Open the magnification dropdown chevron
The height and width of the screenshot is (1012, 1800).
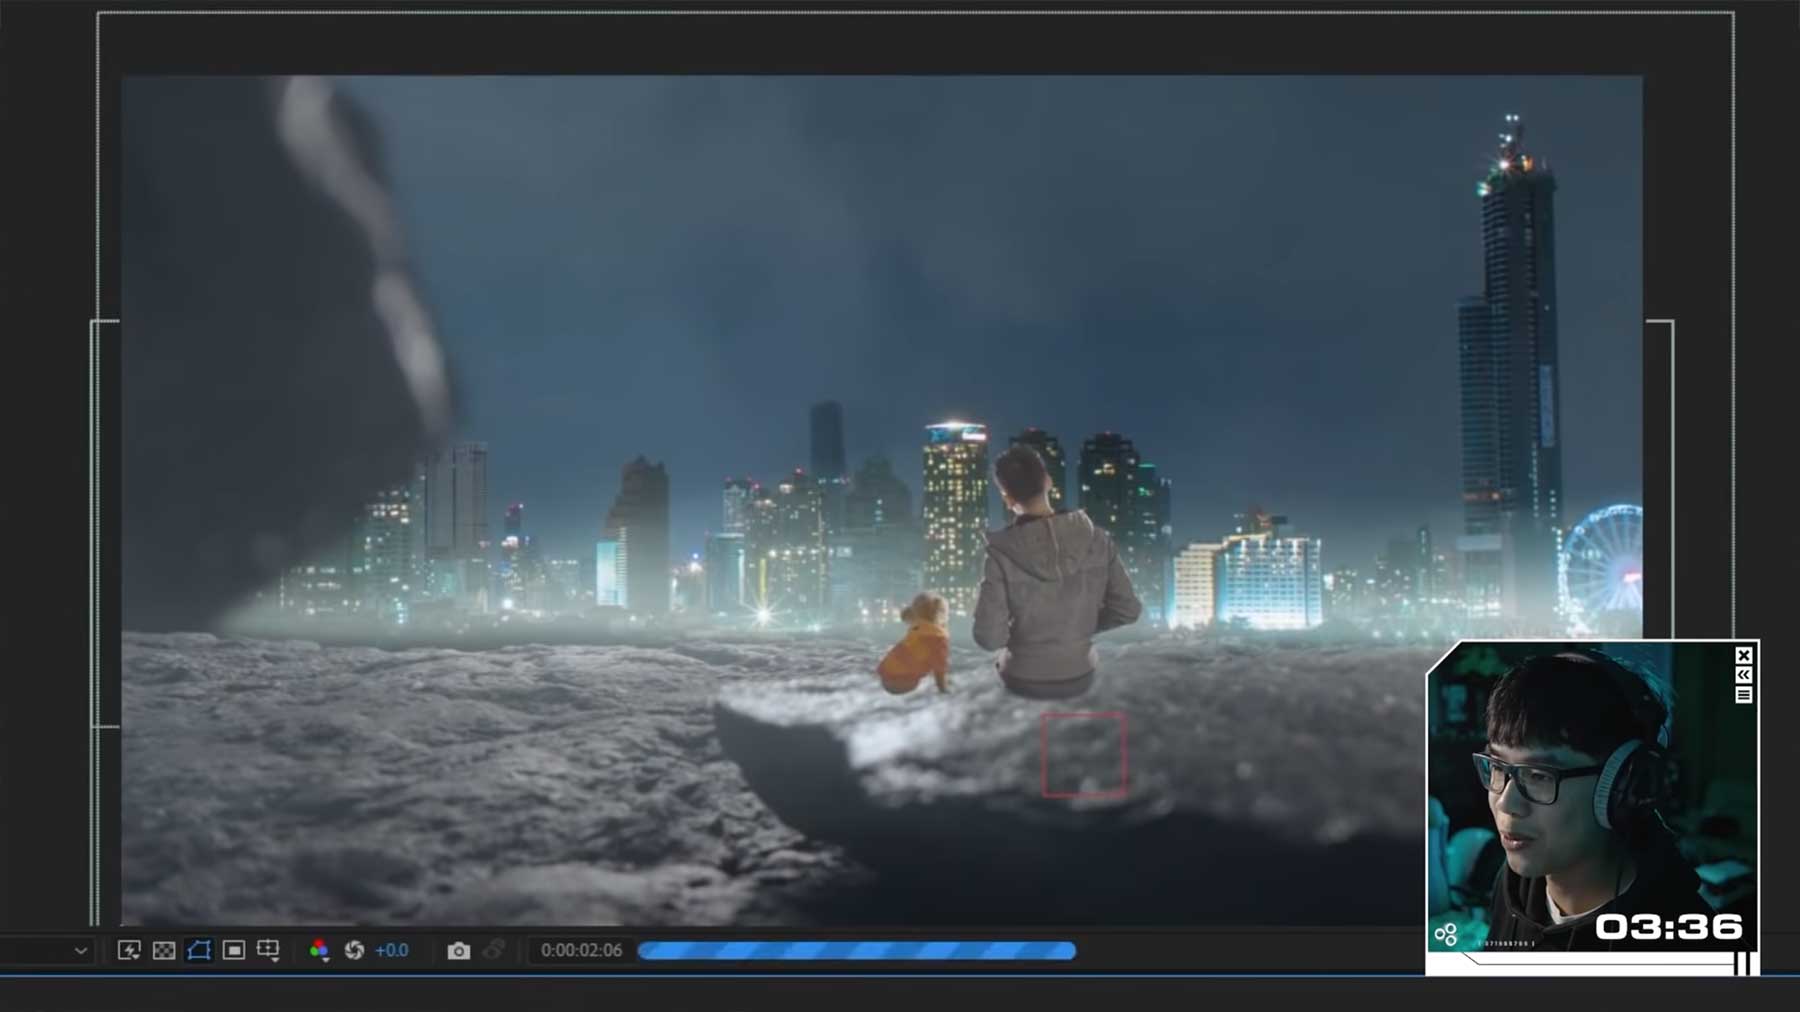(x=81, y=950)
